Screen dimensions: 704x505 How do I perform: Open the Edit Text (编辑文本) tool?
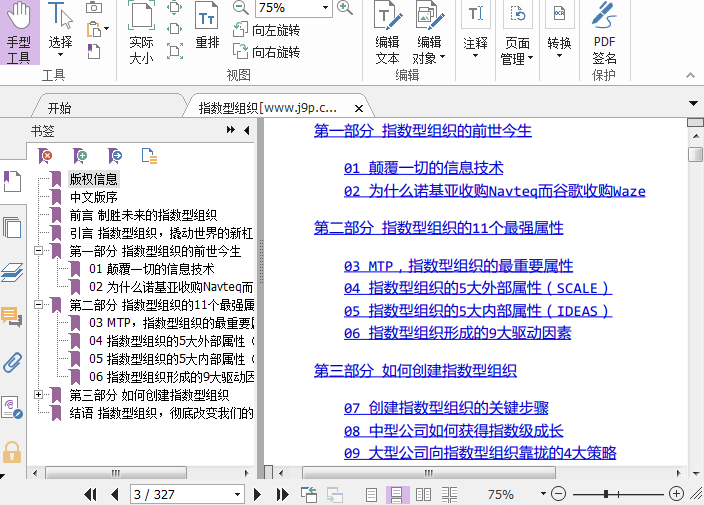point(387,33)
